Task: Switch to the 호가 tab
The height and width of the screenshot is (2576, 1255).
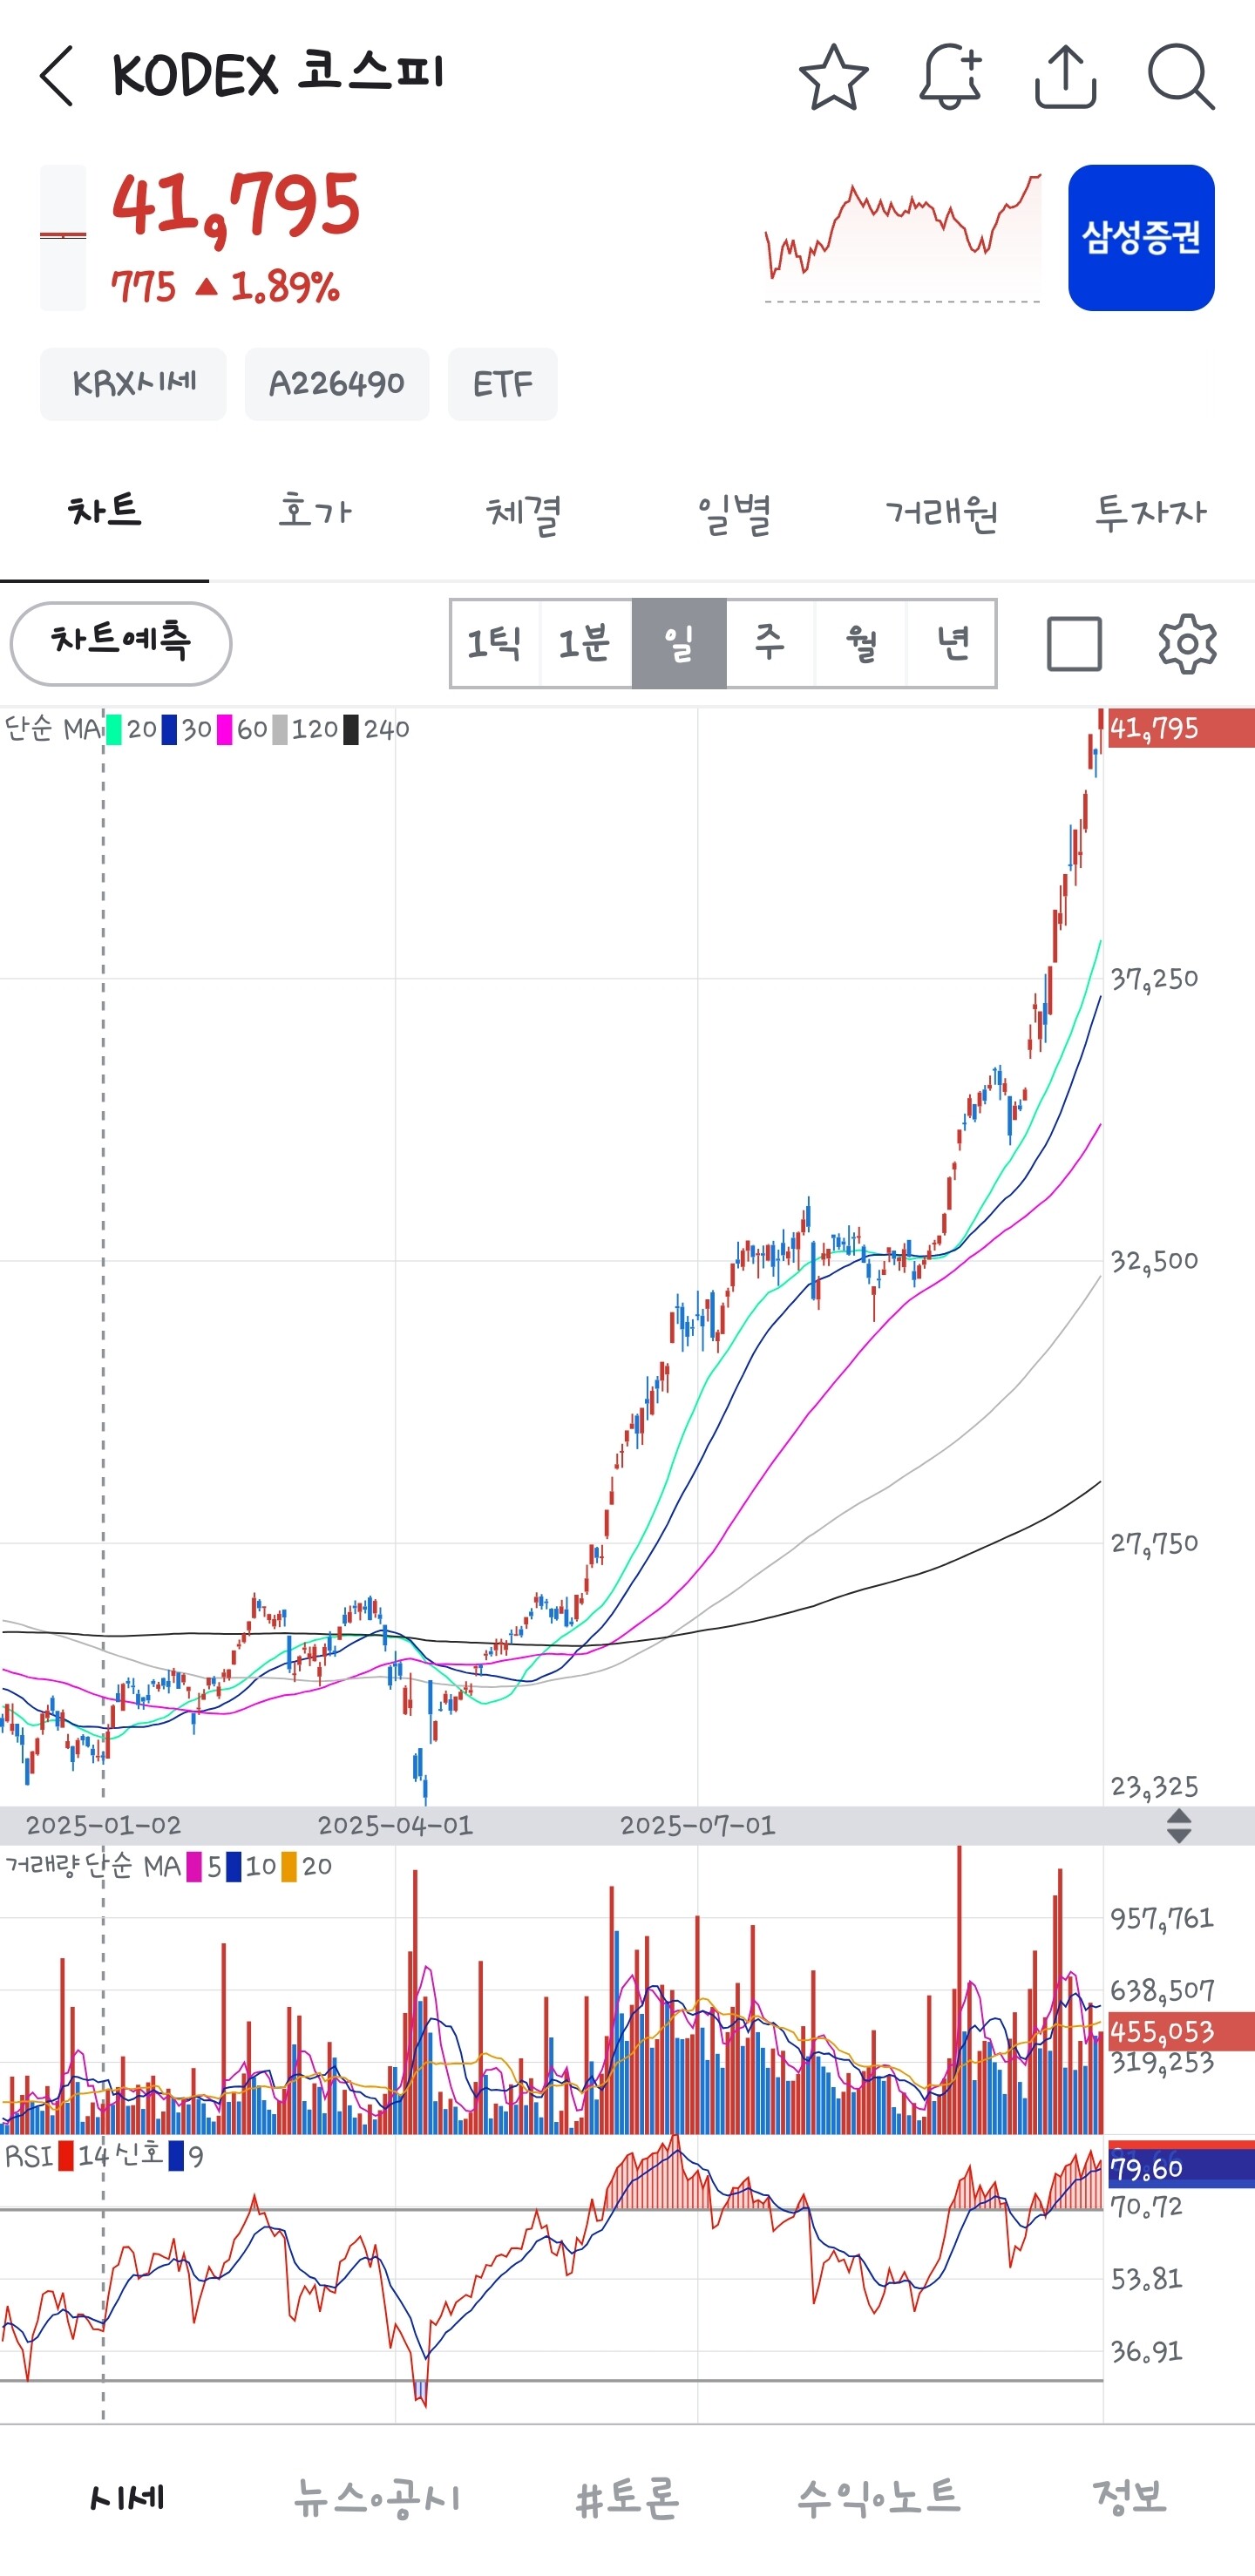Action: click(x=314, y=512)
